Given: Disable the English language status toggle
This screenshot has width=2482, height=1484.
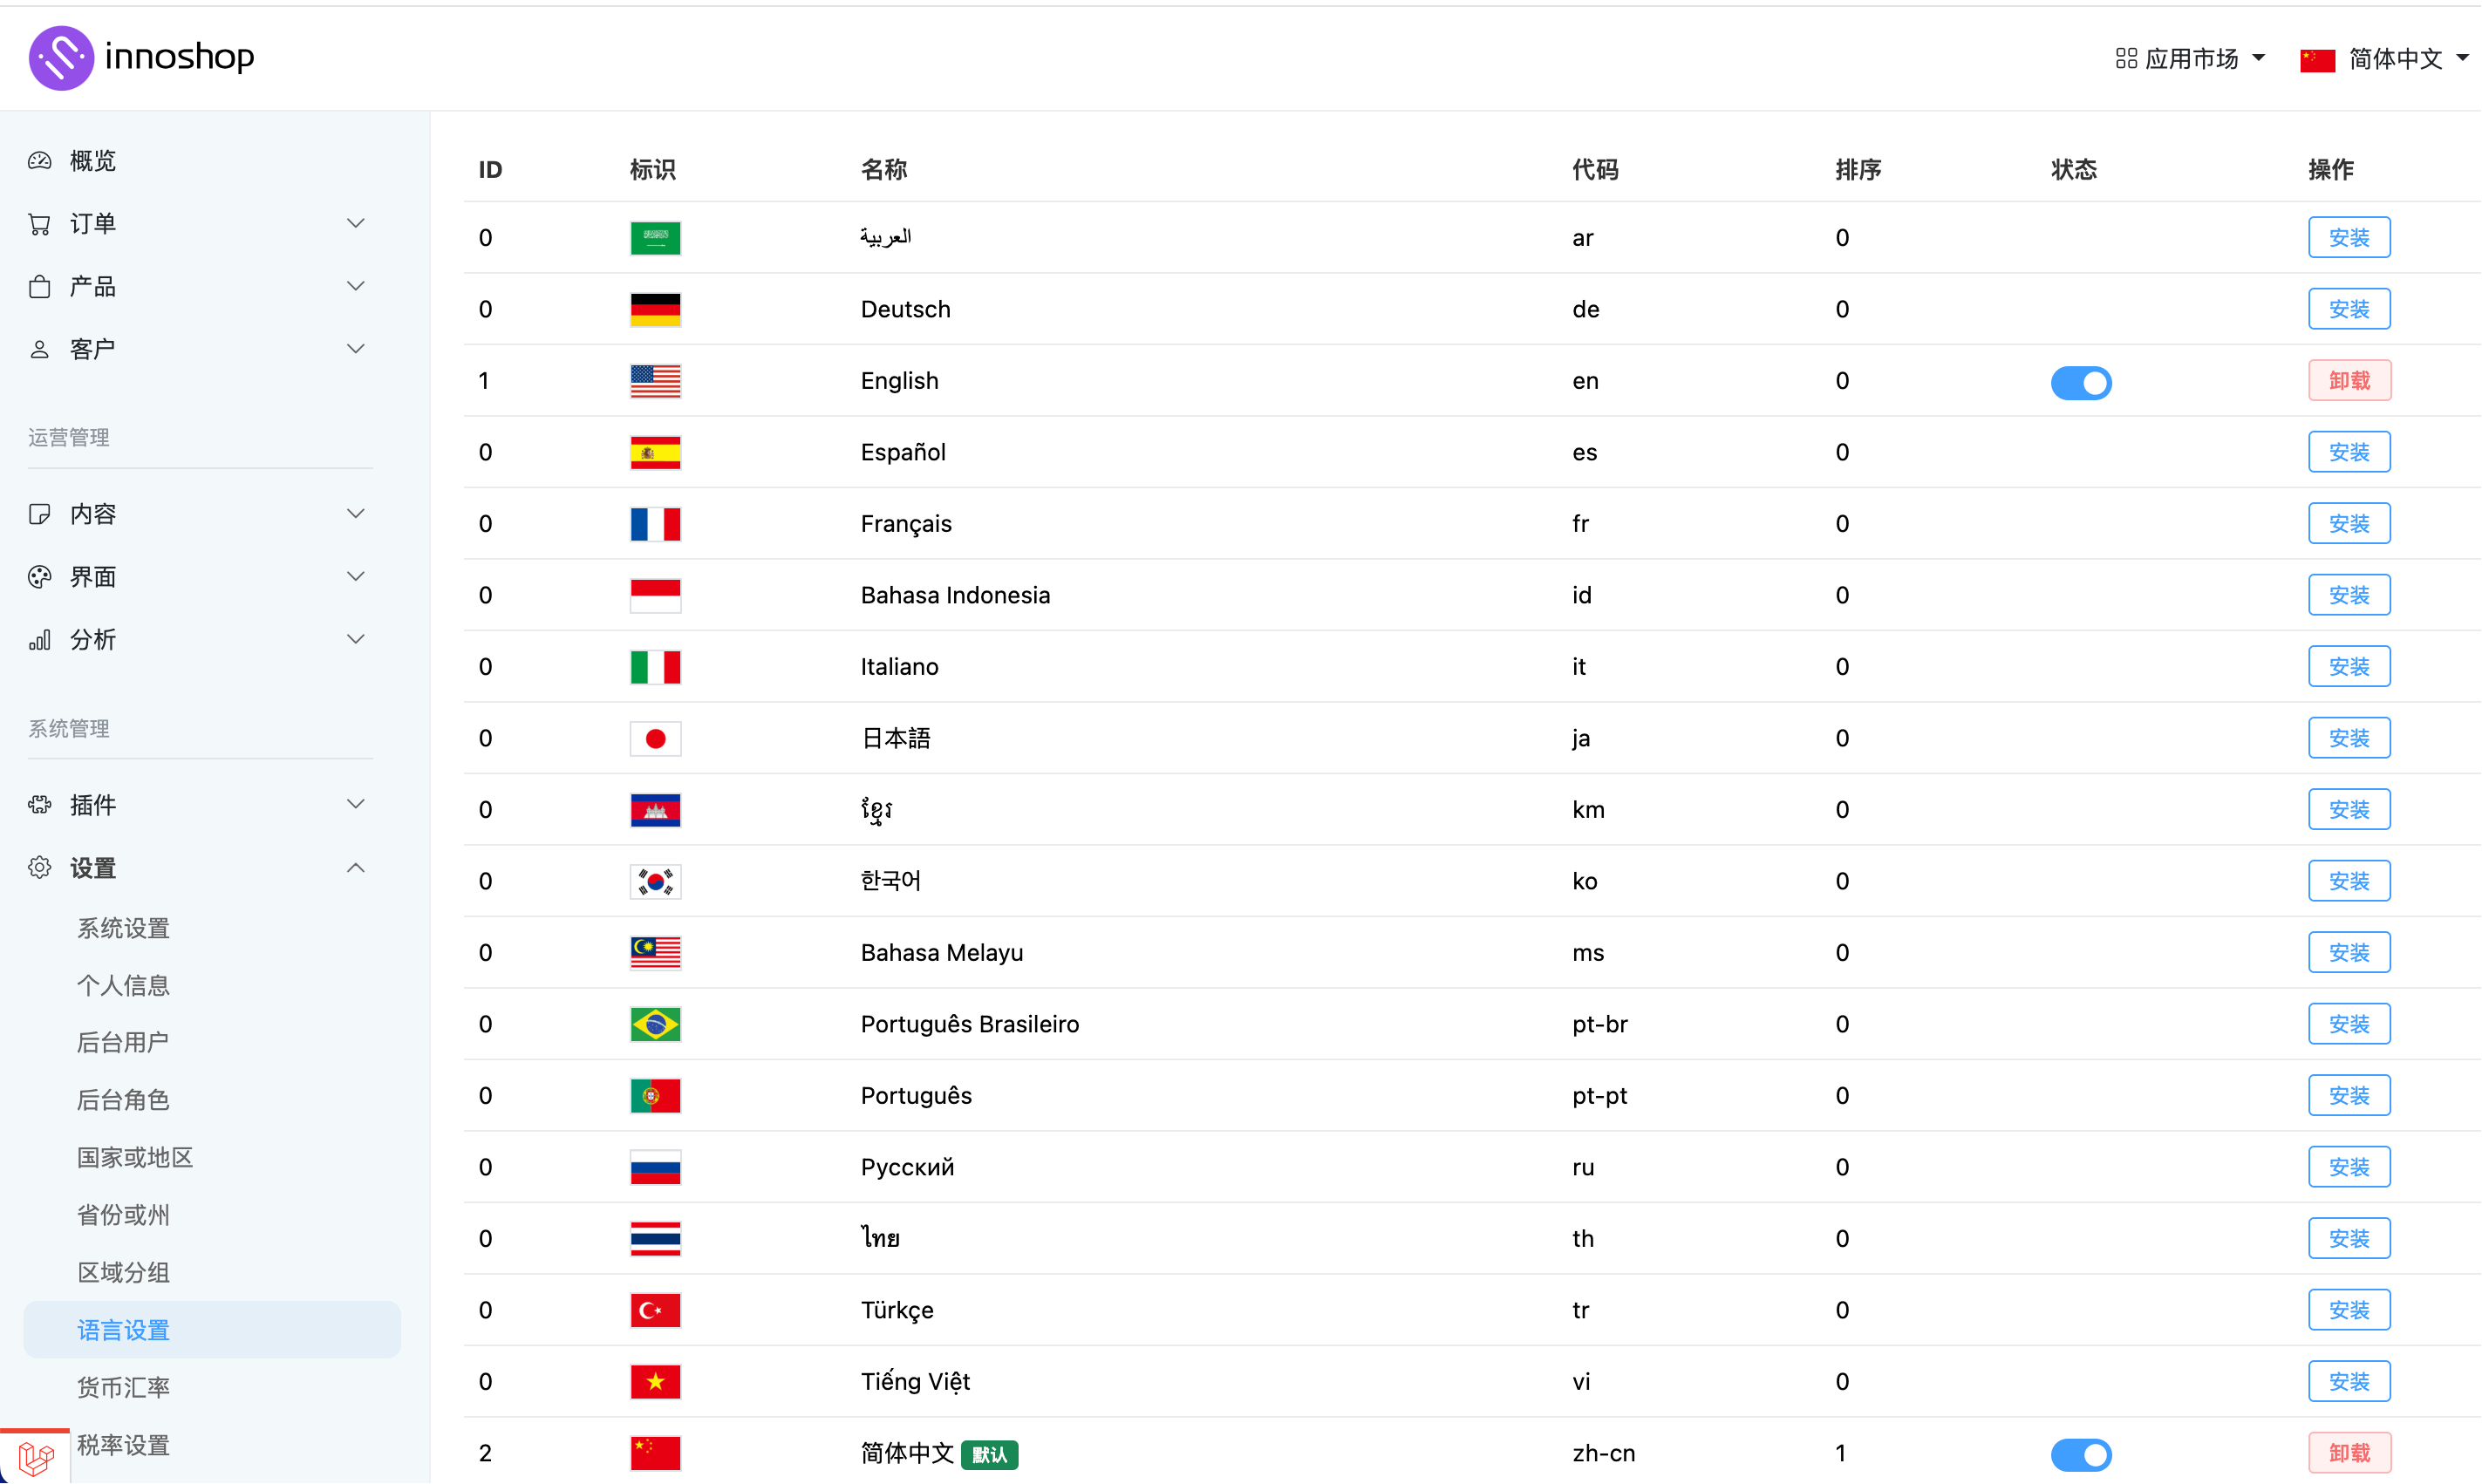Looking at the screenshot, I should pos(2080,382).
